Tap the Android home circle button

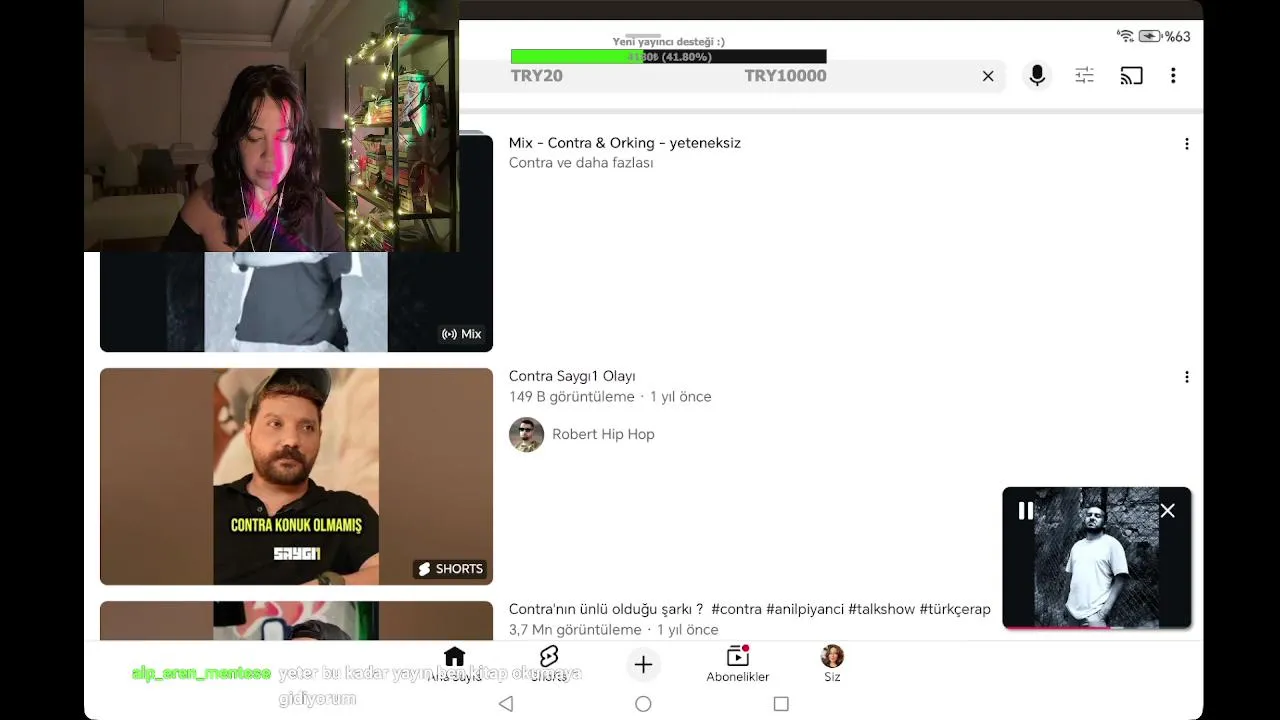click(x=643, y=704)
